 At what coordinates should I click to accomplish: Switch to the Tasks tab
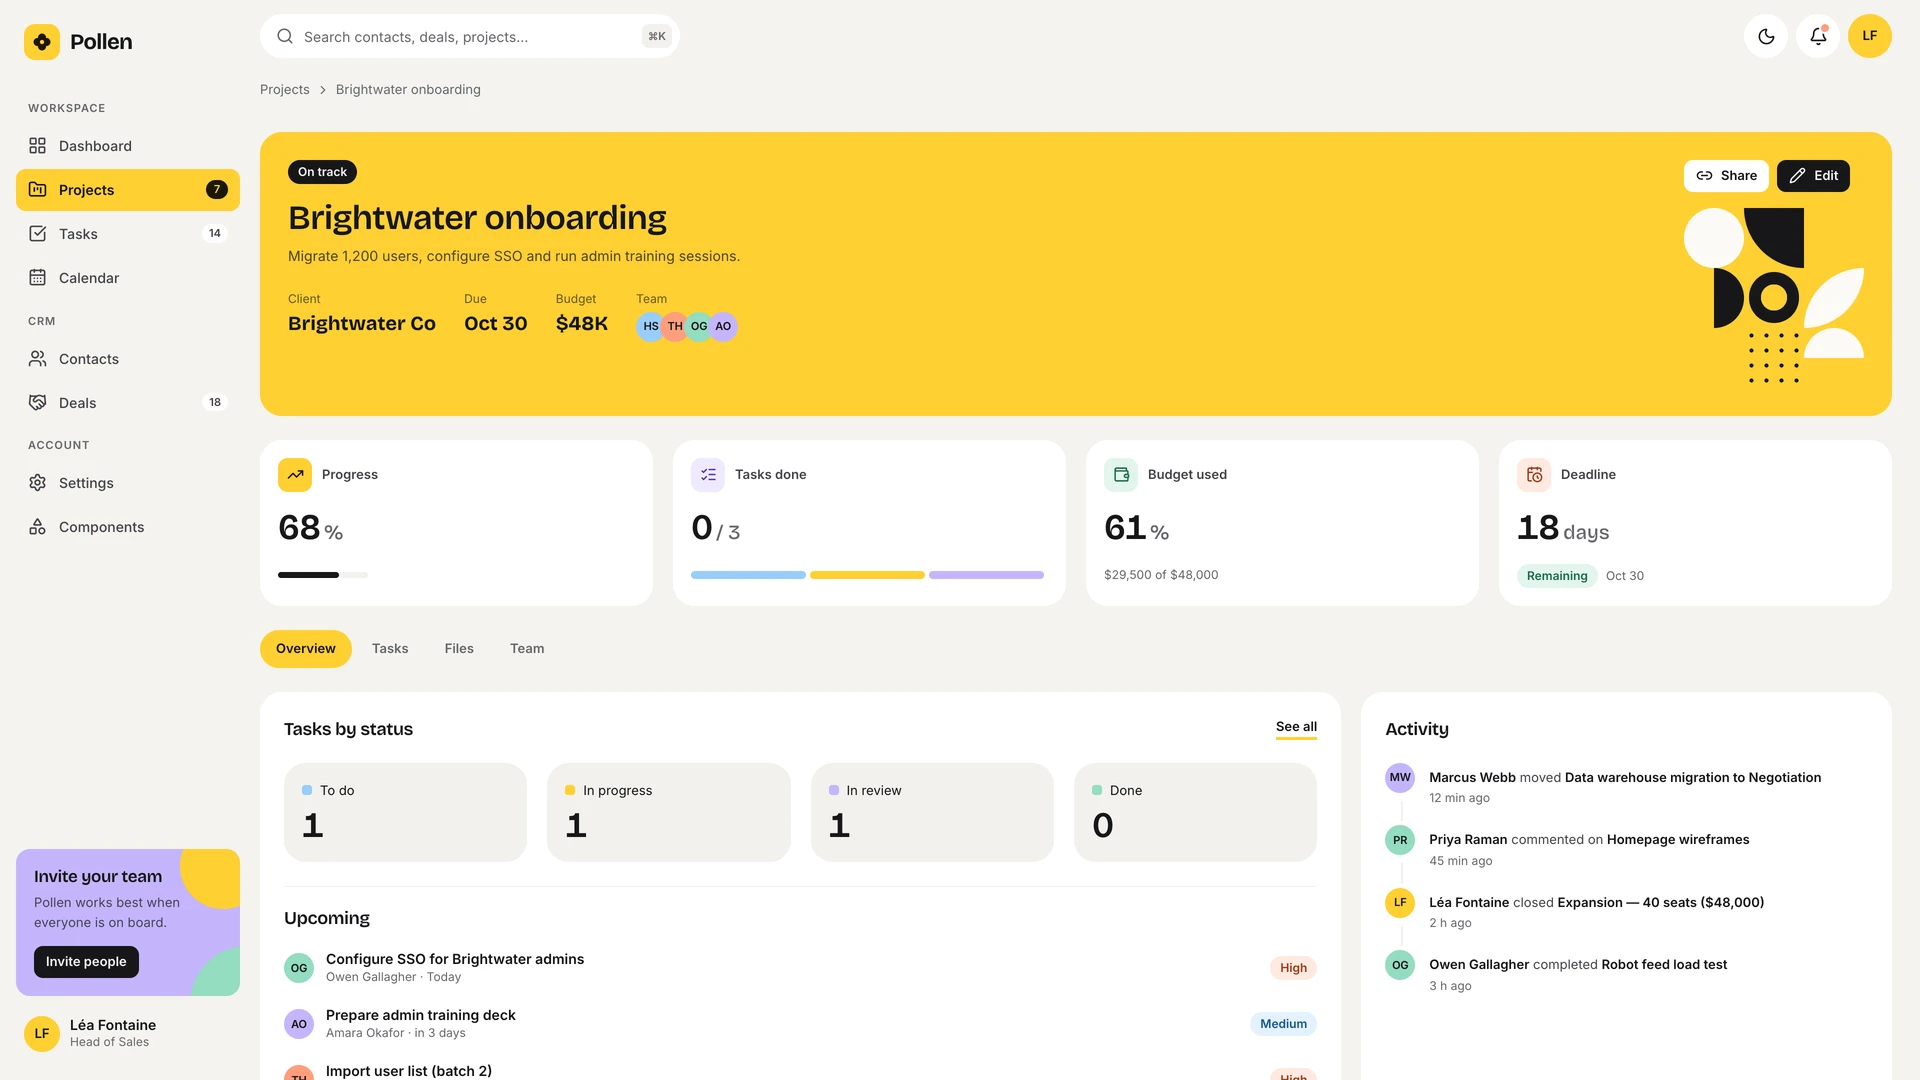point(390,649)
